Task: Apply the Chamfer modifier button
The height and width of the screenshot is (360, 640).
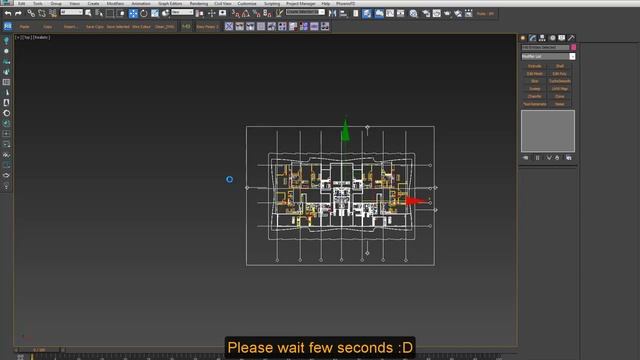Action: [534, 97]
